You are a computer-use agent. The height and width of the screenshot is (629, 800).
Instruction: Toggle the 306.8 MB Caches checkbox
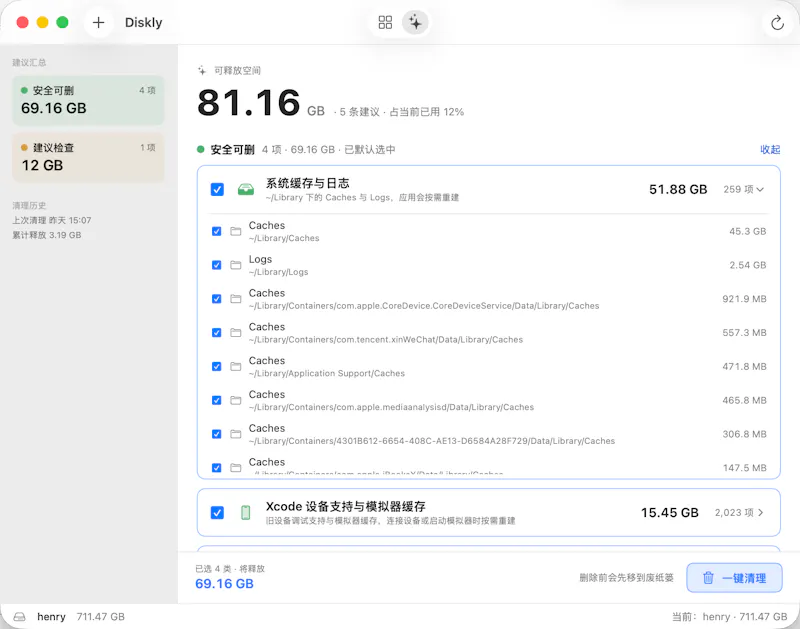pyautogui.click(x=217, y=434)
